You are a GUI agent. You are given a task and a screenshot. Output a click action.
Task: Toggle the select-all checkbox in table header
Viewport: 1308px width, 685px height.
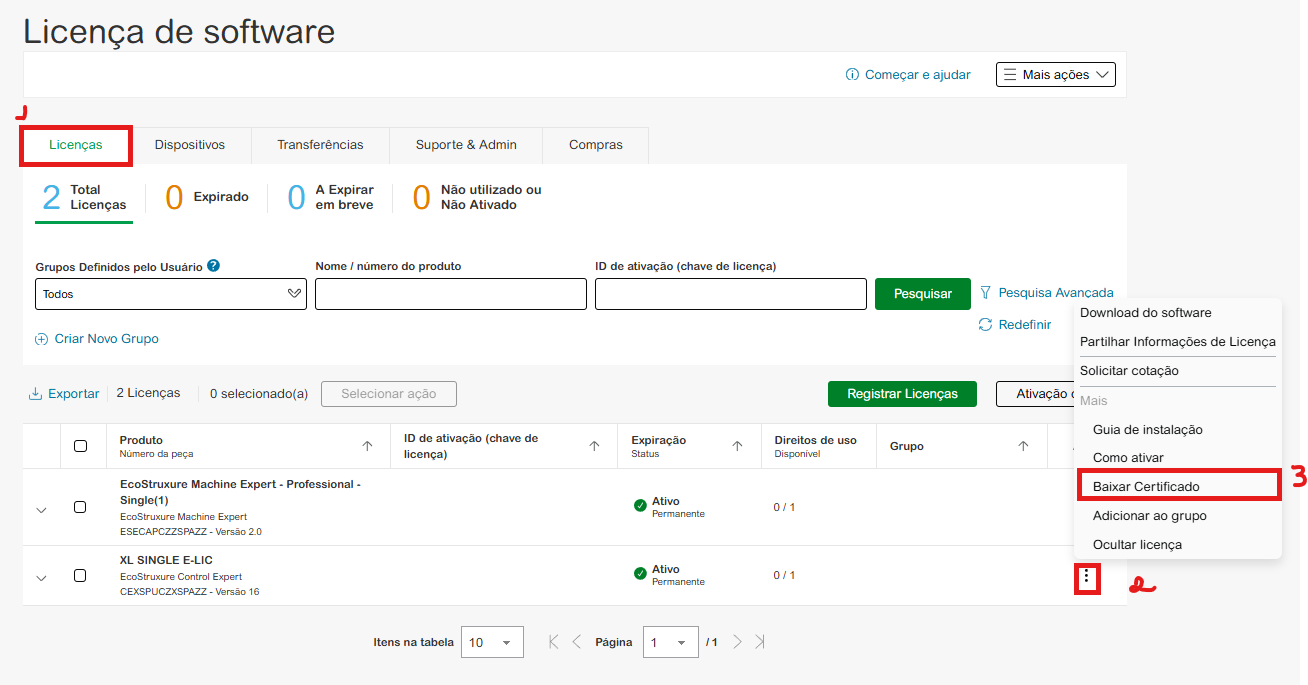(80, 446)
